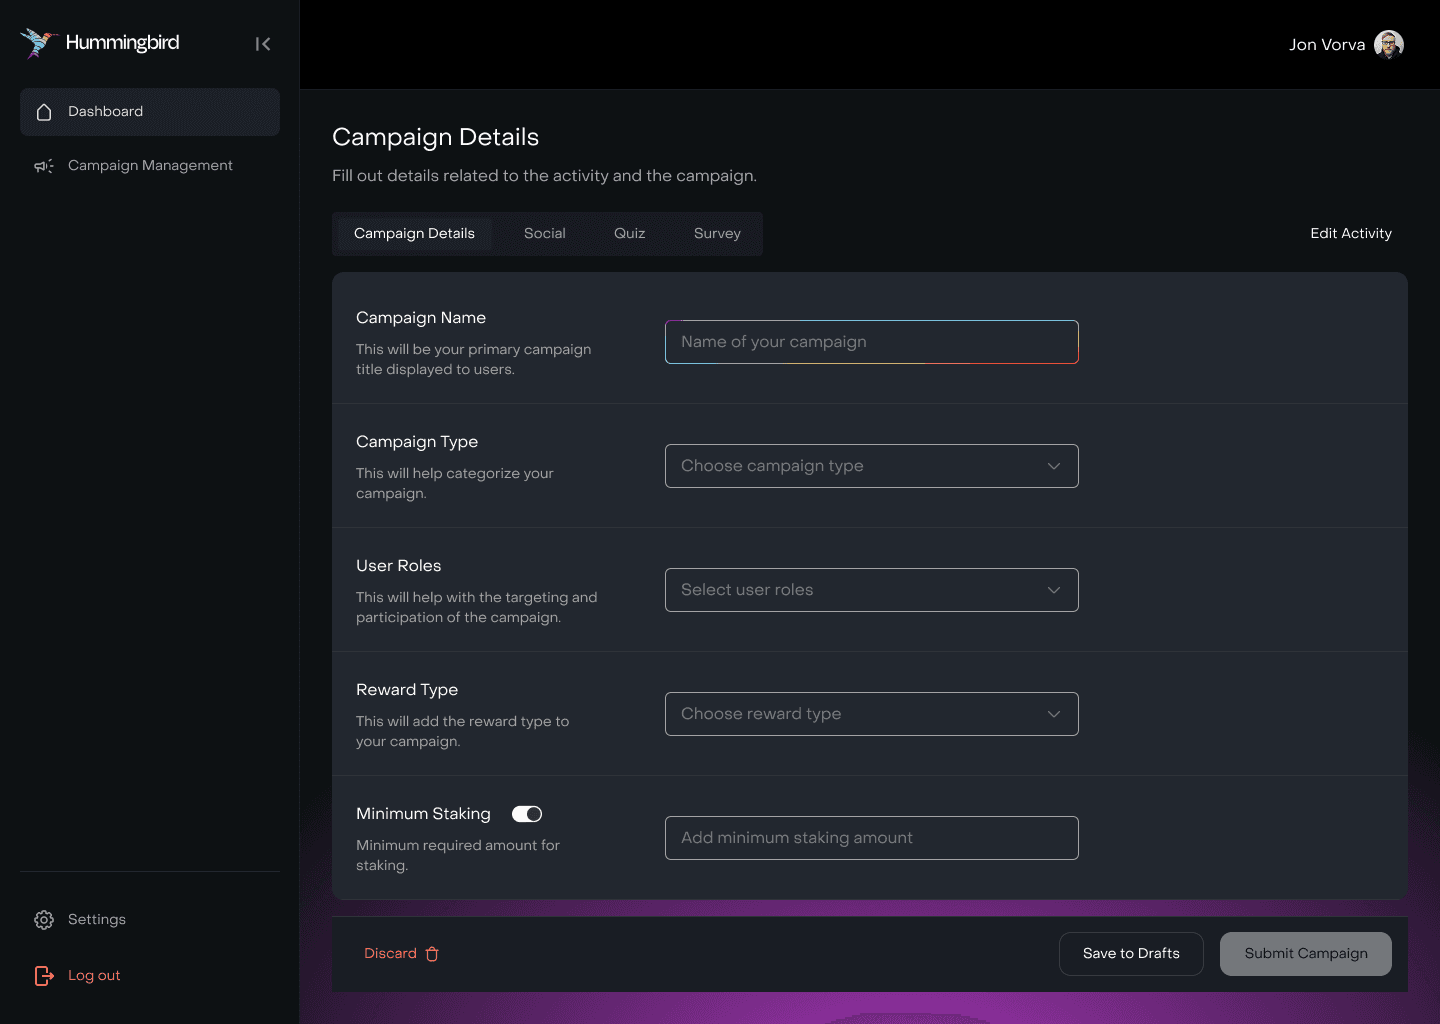
Task: Click the Campaign Type field label
Action: 417,442
